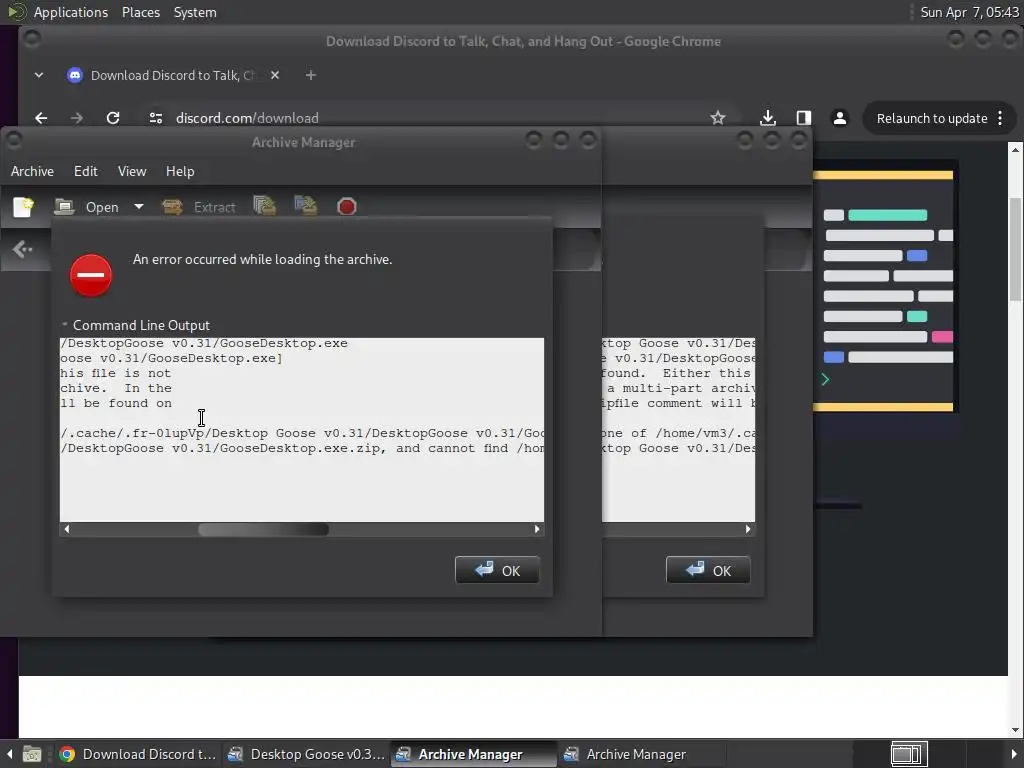Open a new Chrome tab
The height and width of the screenshot is (768, 1024).
pos(311,75)
